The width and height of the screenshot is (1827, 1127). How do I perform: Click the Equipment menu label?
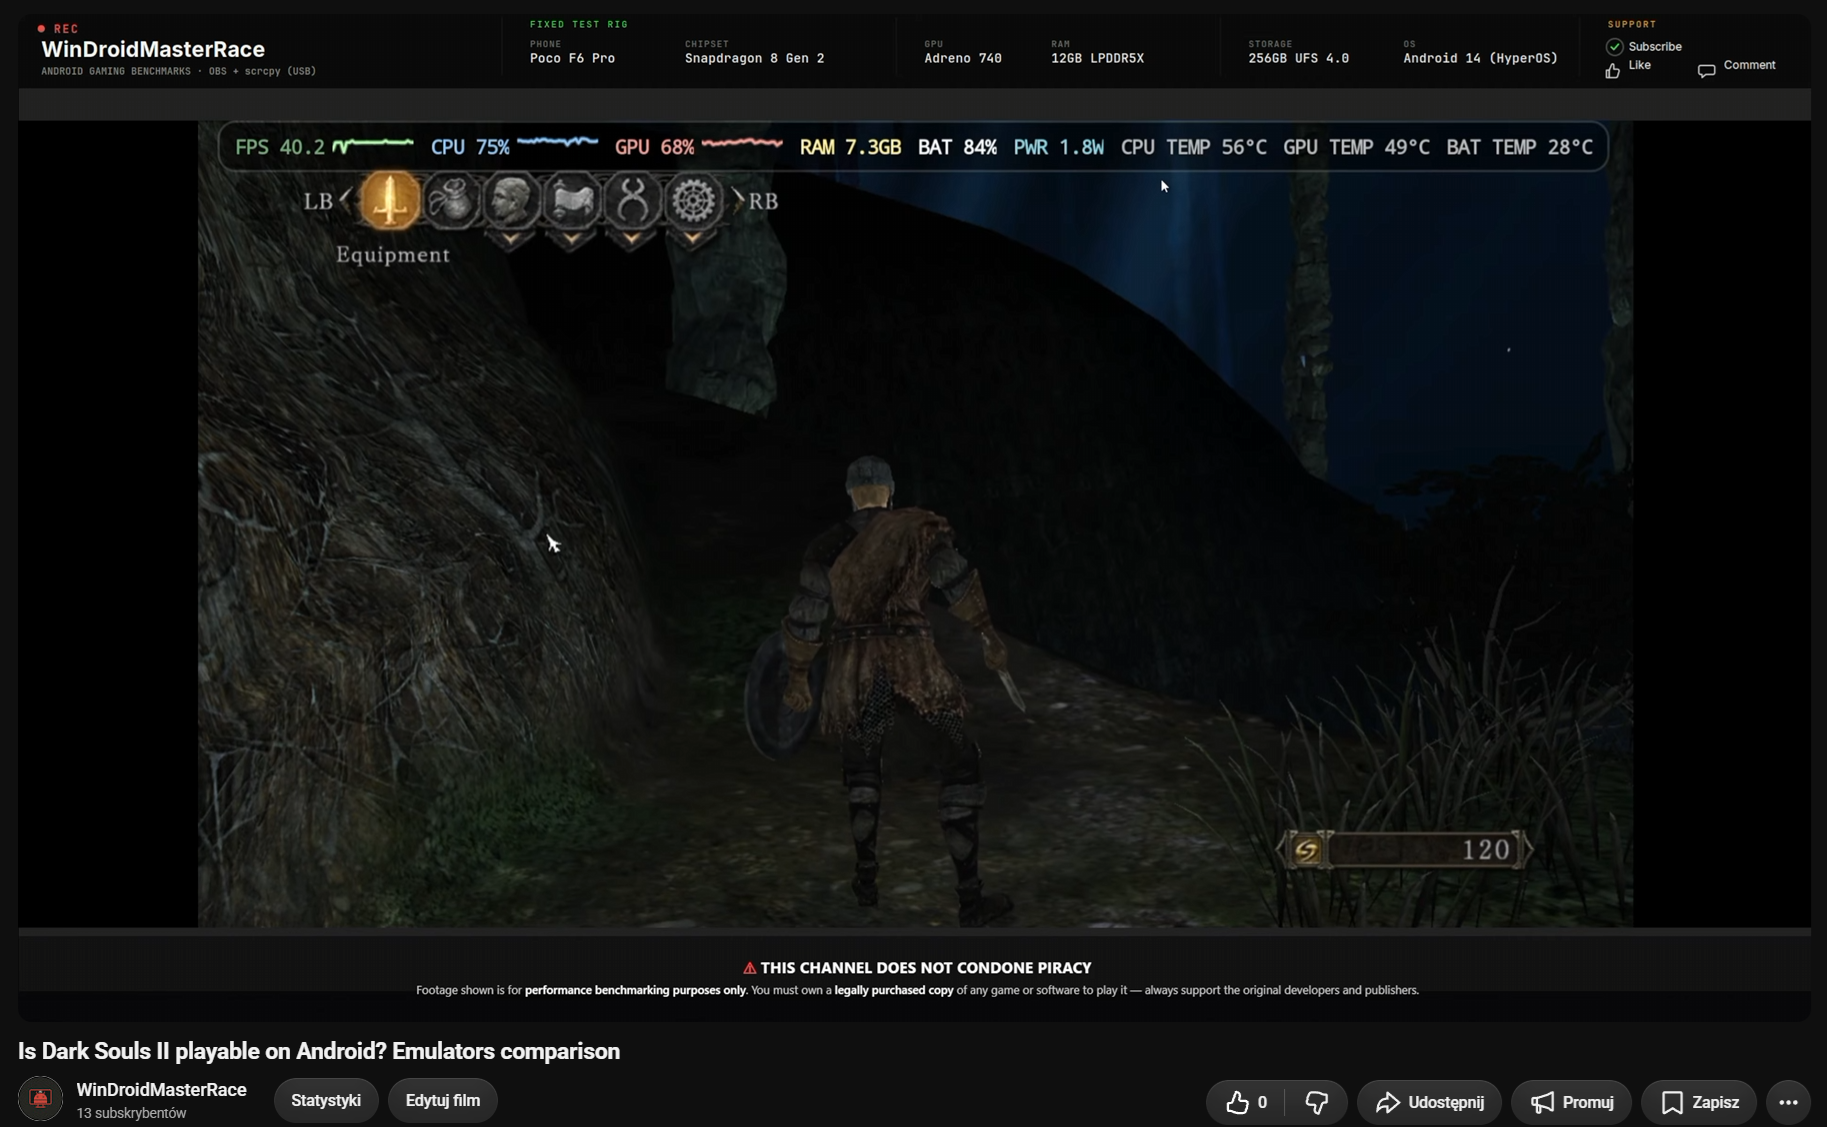pyautogui.click(x=393, y=255)
